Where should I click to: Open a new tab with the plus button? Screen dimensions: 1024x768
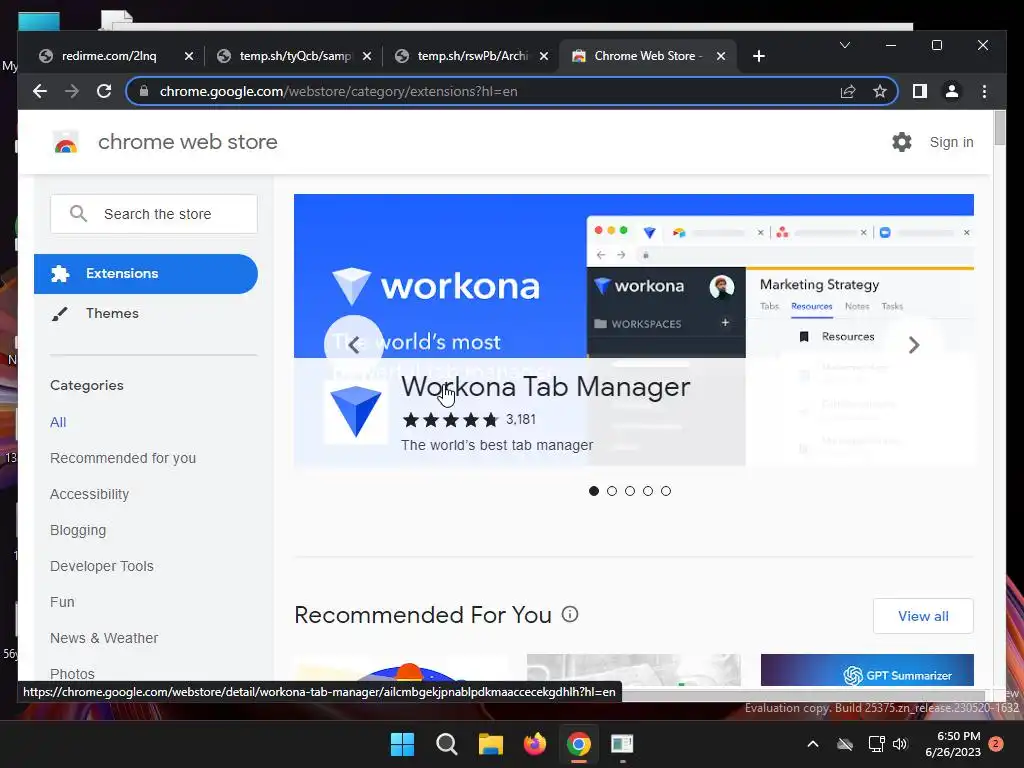pyautogui.click(x=758, y=56)
